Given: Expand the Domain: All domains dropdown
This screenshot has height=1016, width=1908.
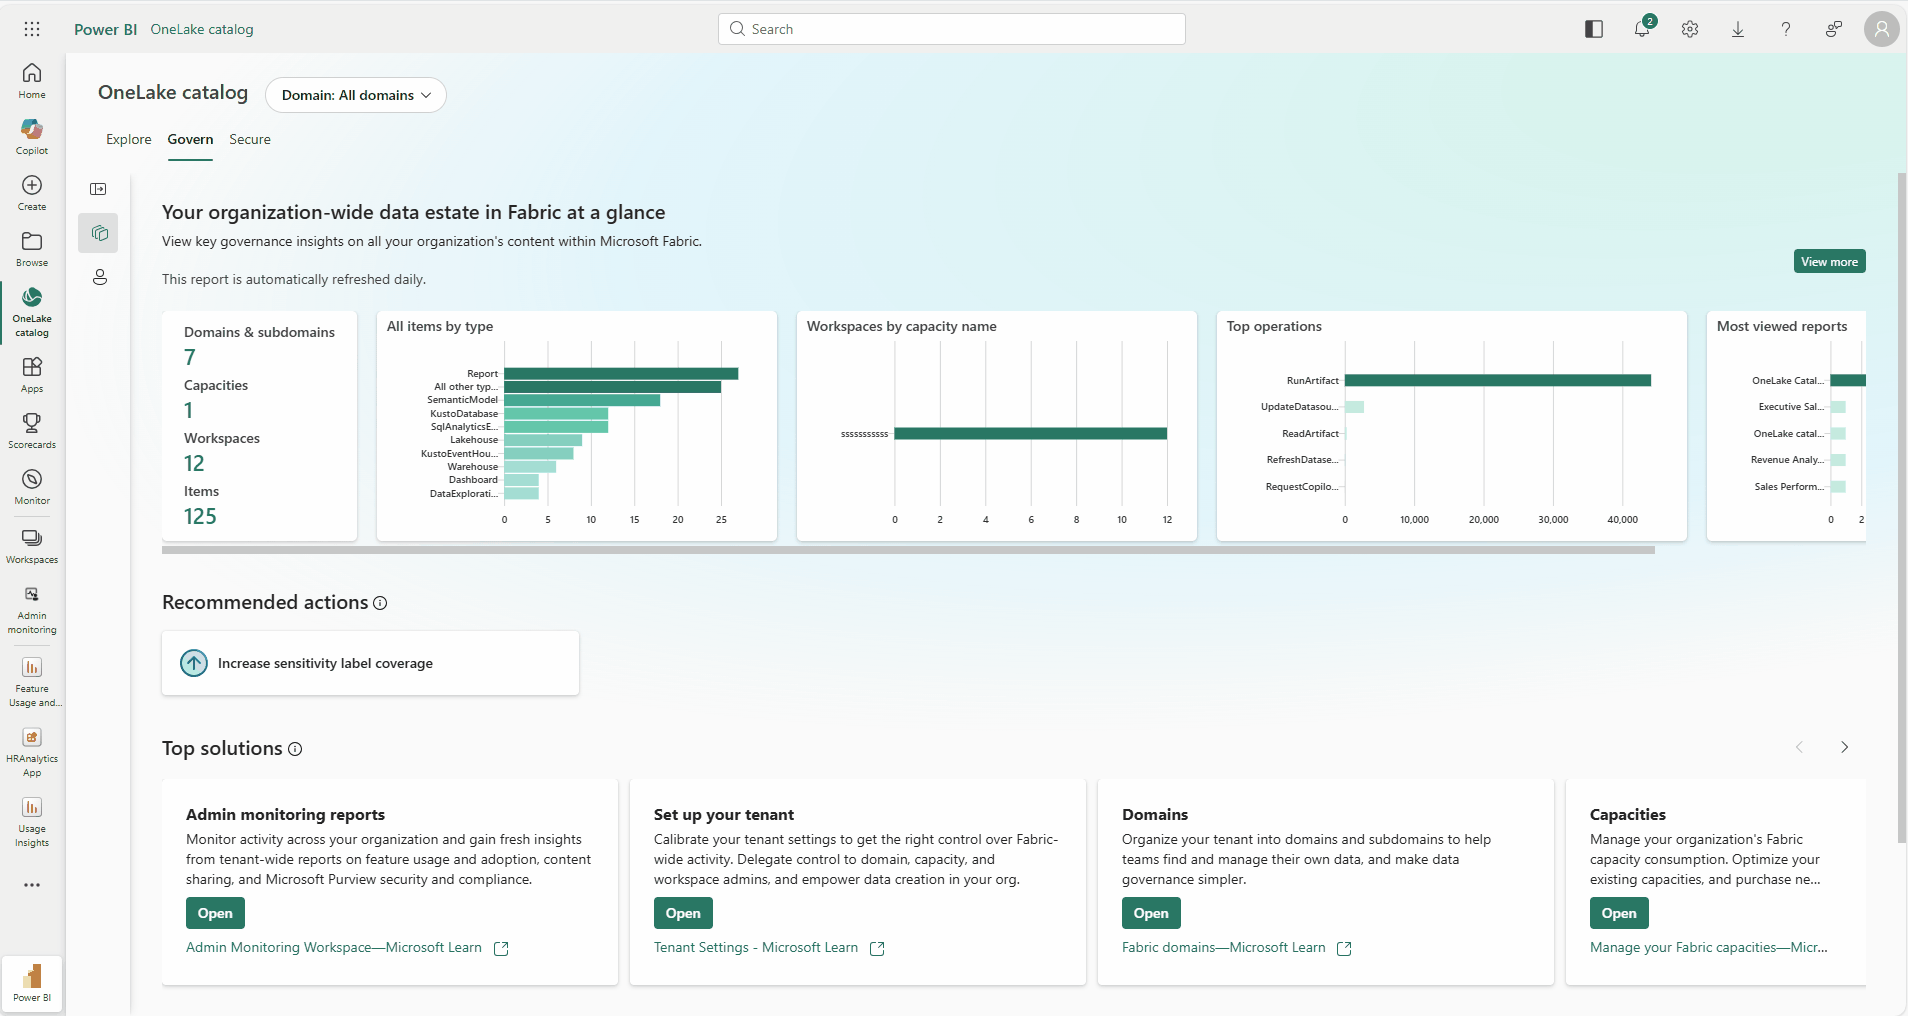Looking at the screenshot, I should (356, 95).
